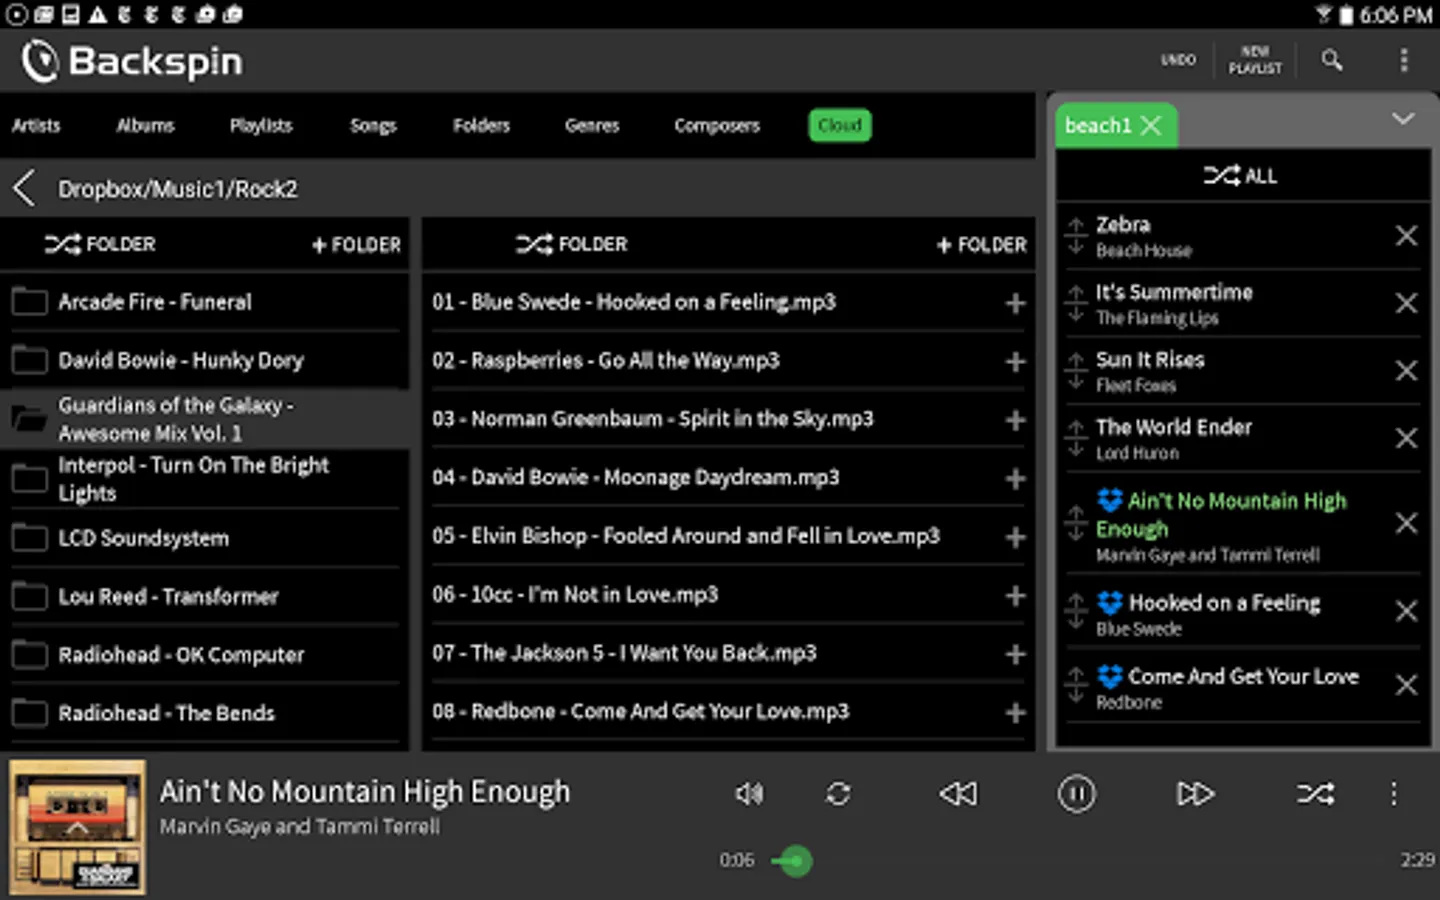Switch to the Playlists tab
The height and width of the screenshot is (900, 1440).
point(261,125)
